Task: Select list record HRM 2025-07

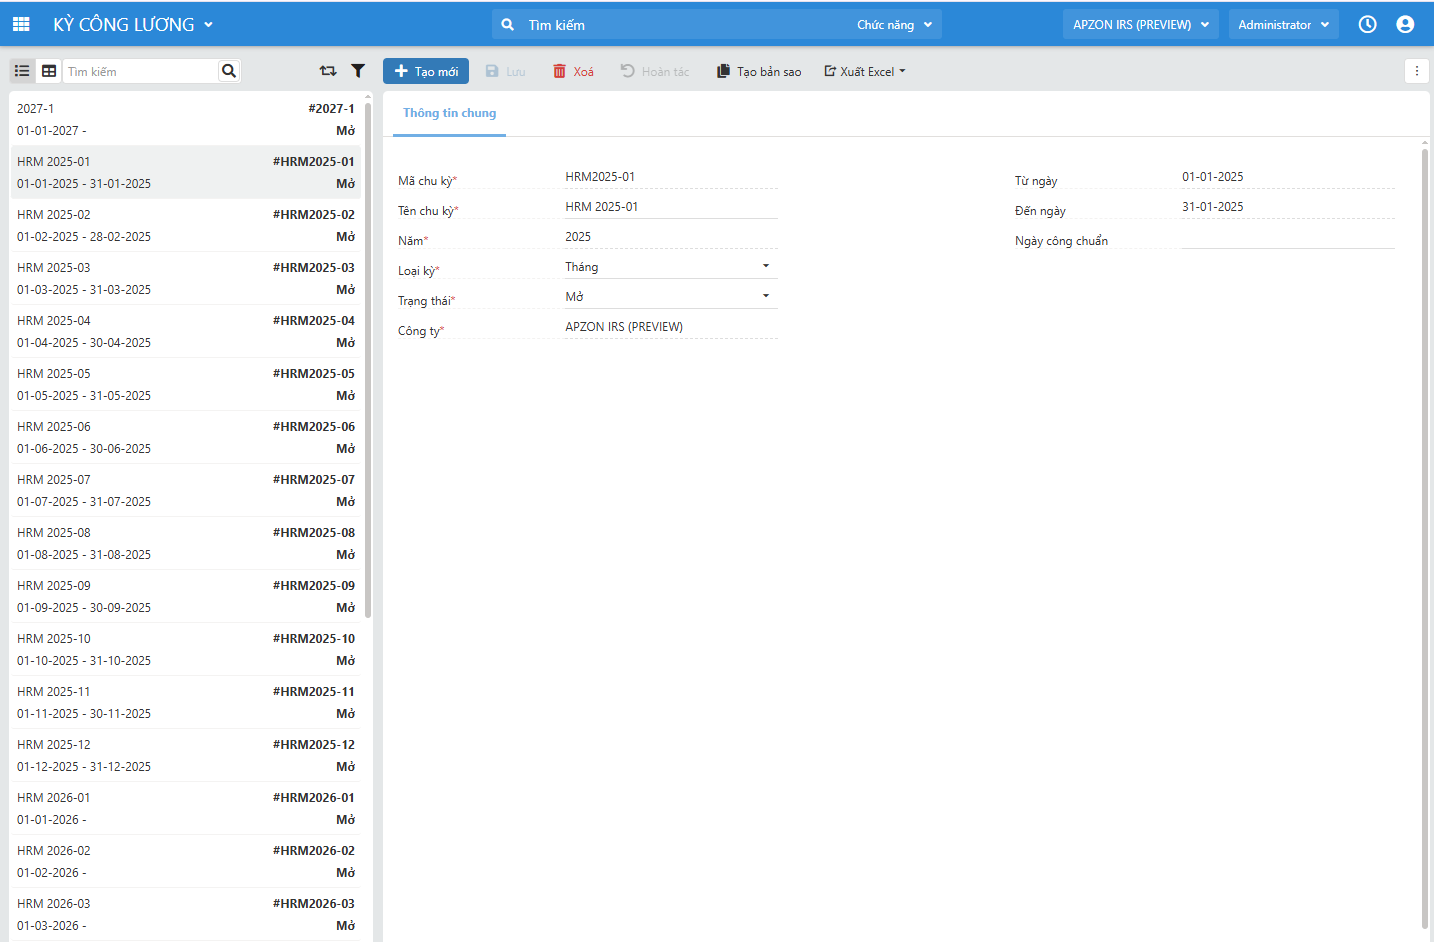Action: [186, 490]
